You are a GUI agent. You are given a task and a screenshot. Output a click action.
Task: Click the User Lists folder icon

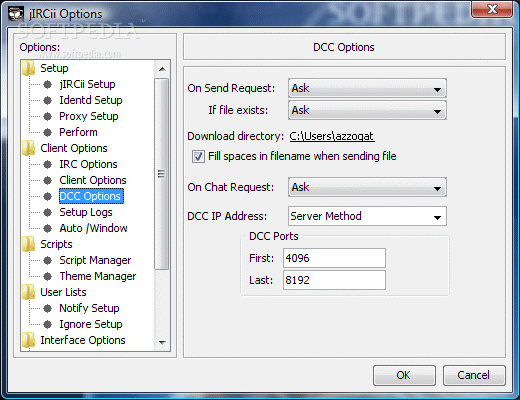(28, 292)
